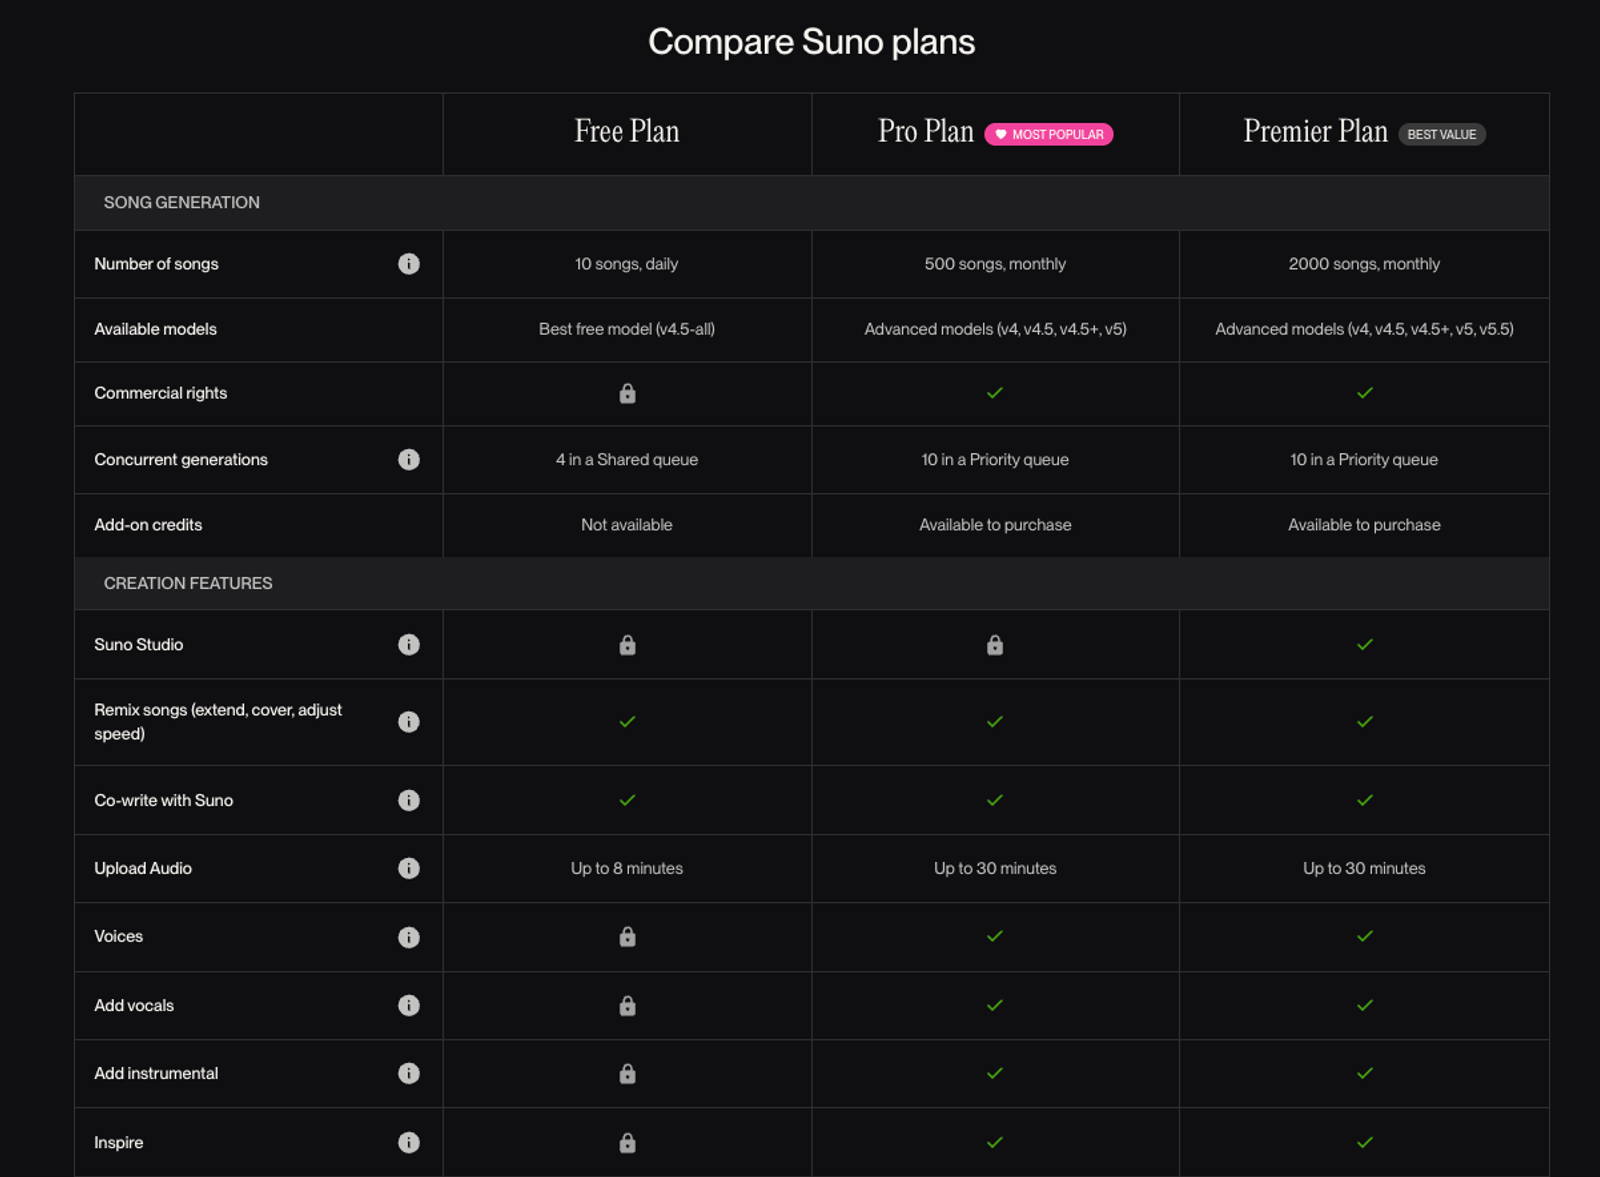This screenshot has height=1177, width=1600.
Task: Click Premier Plan checkmark for Voices
Action: [x=1365, y=936]
